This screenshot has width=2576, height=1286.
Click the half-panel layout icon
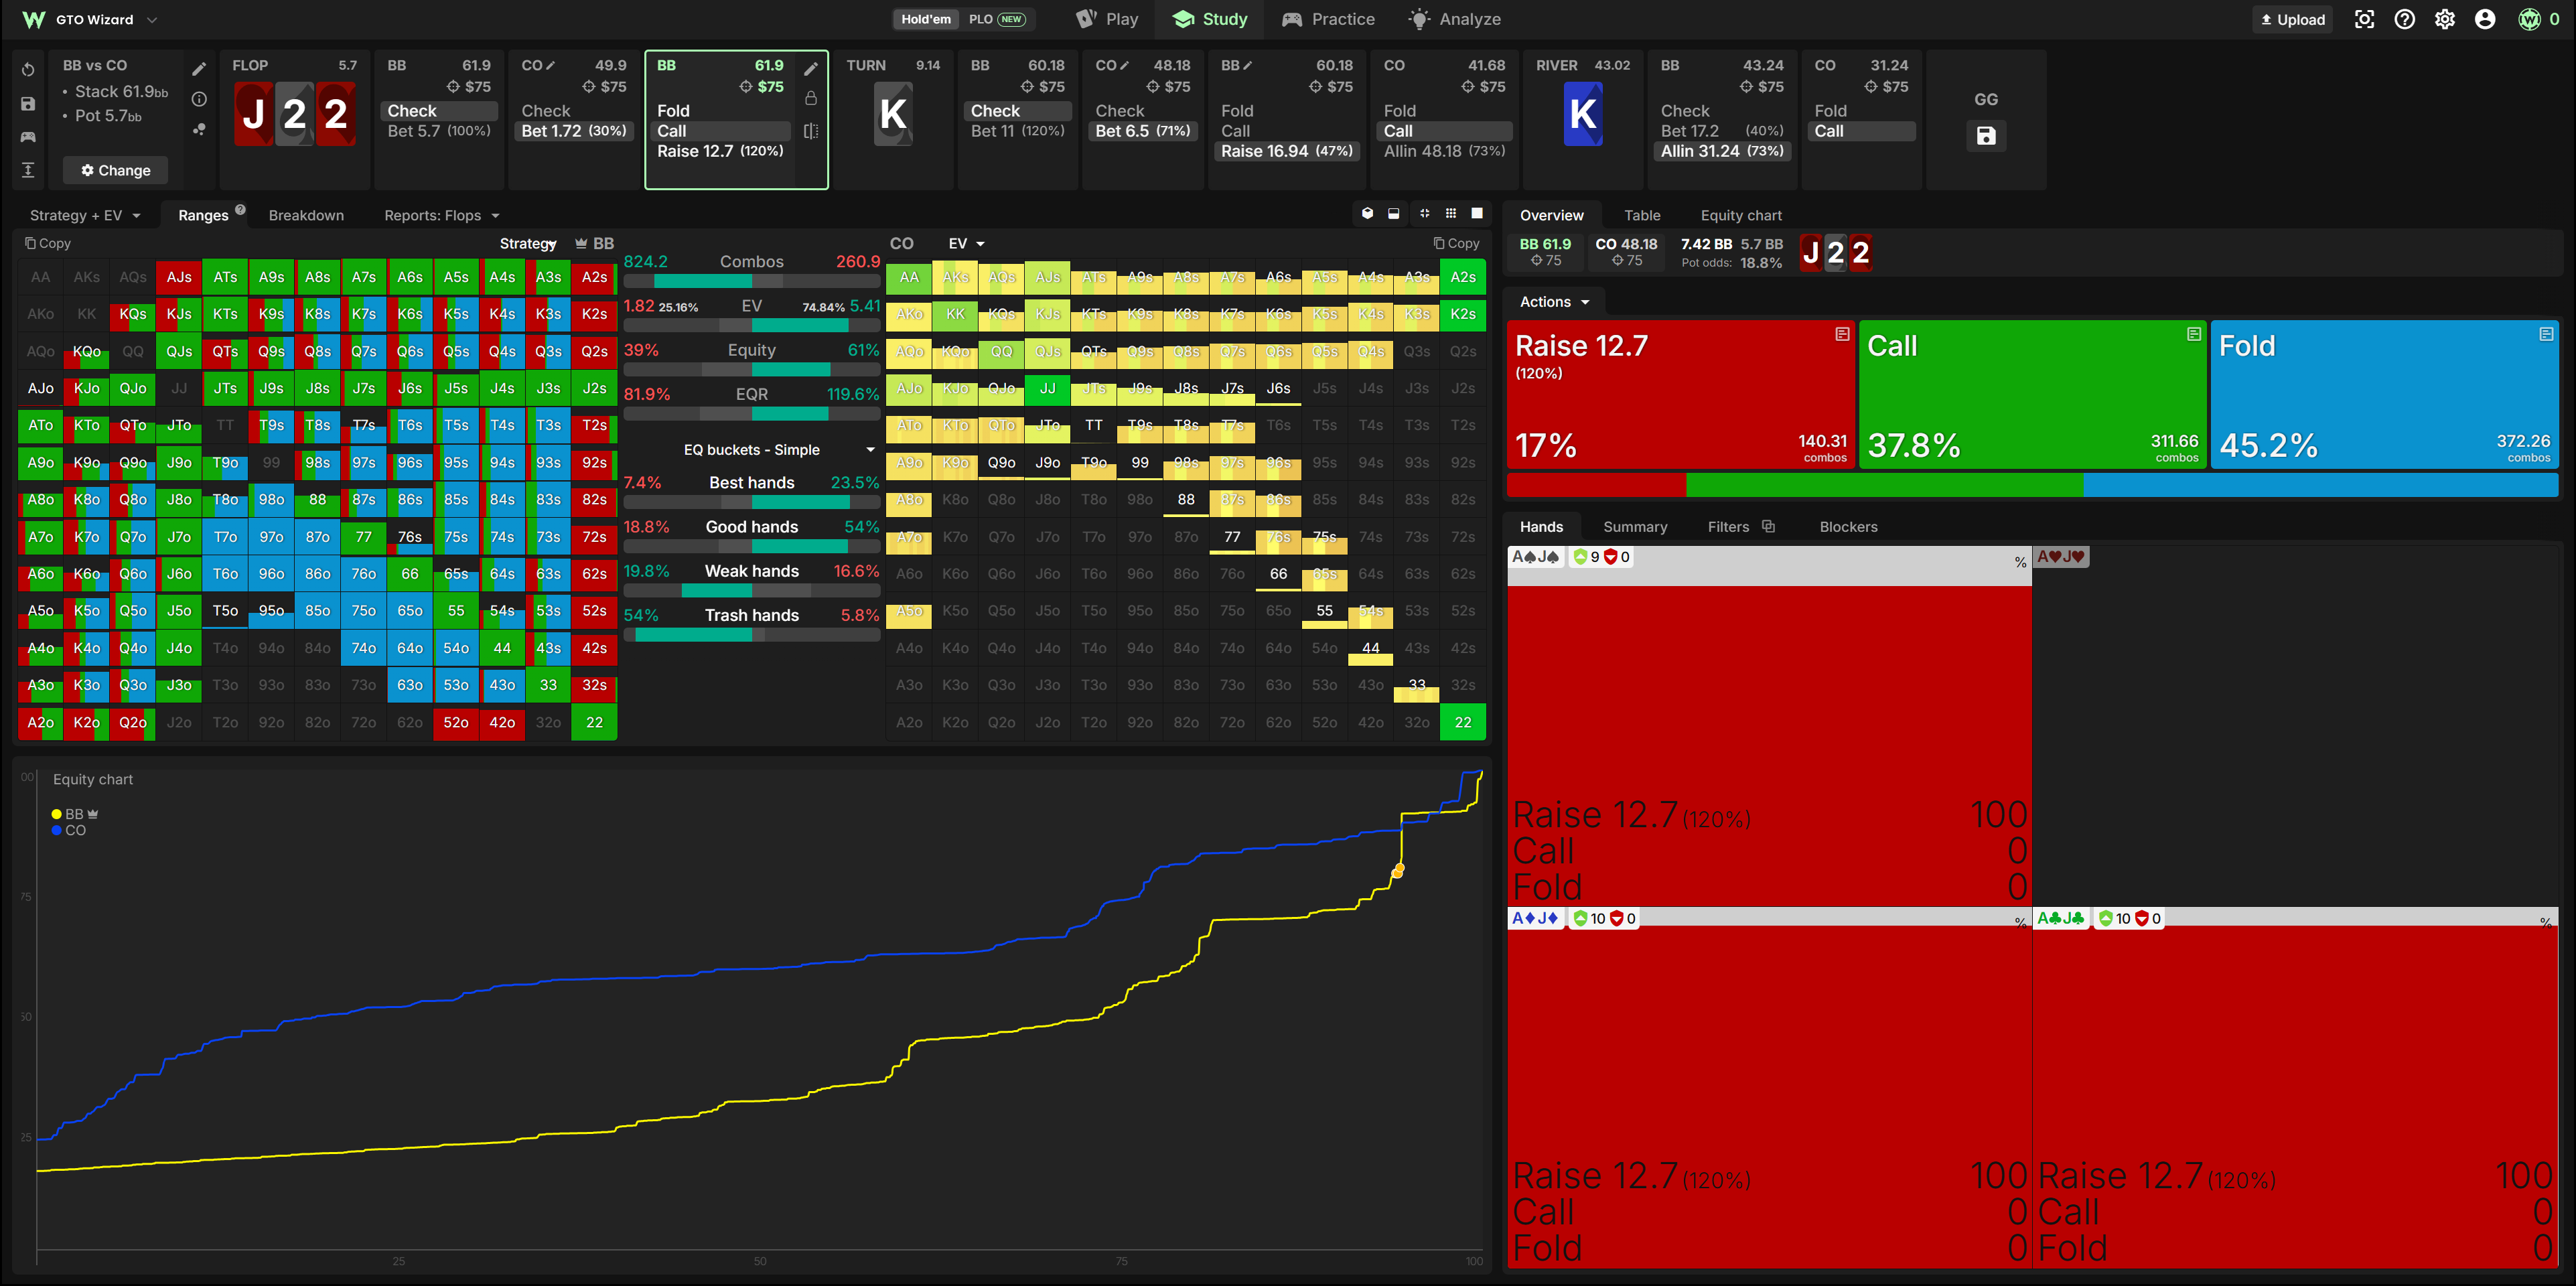(x=1394, y=213)
